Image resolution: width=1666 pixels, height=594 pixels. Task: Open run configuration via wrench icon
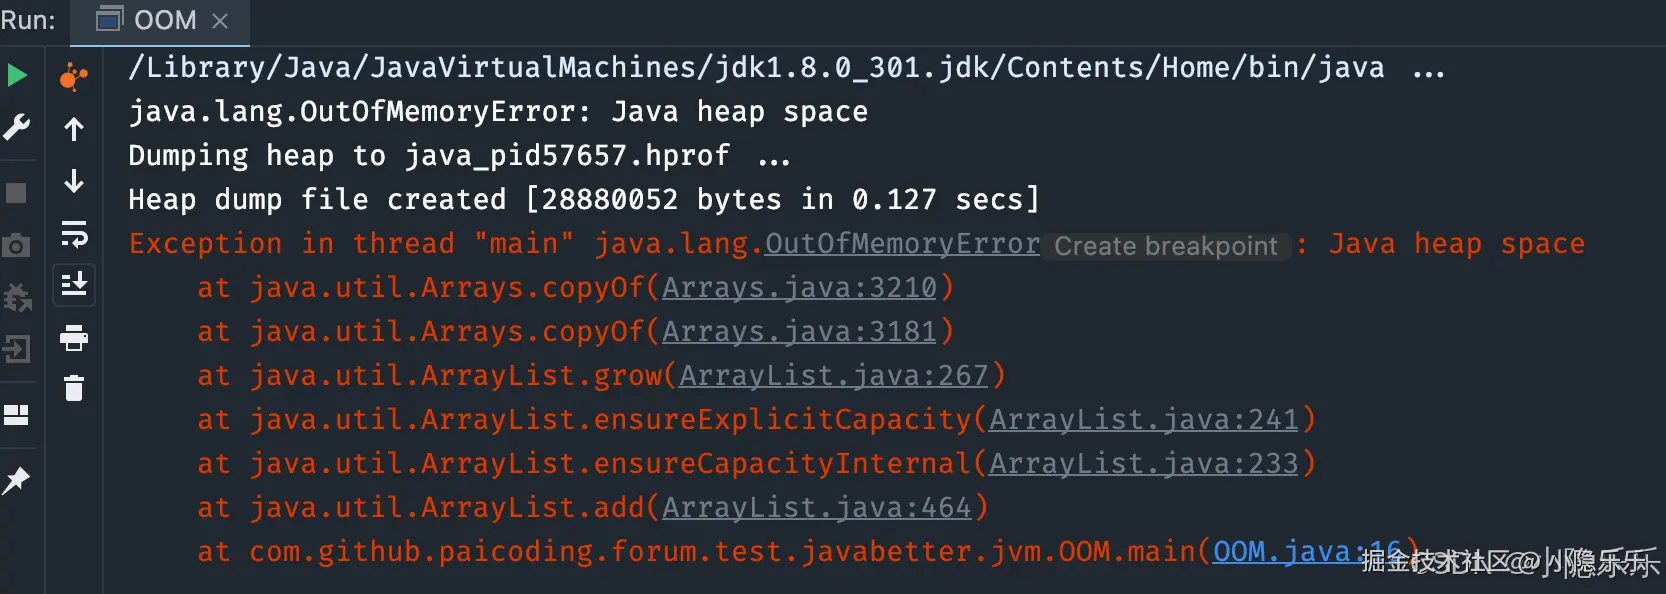[17, 128]
